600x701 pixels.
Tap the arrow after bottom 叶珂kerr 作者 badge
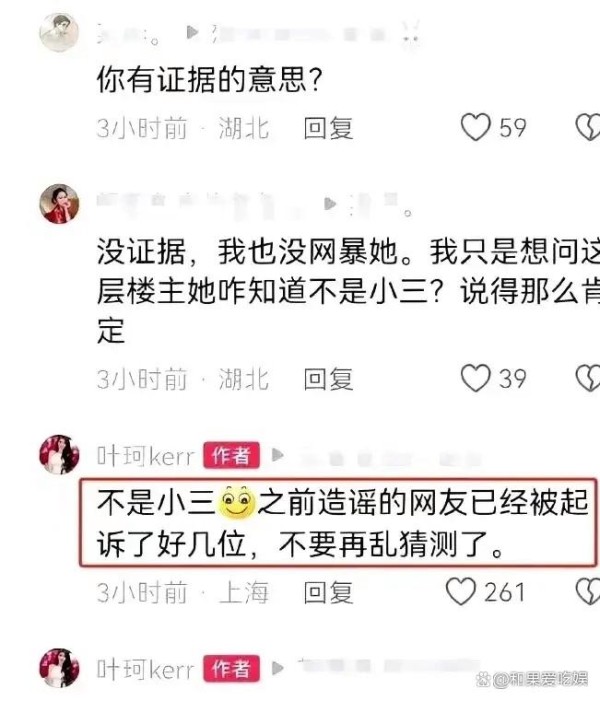[x=278, y=668]
